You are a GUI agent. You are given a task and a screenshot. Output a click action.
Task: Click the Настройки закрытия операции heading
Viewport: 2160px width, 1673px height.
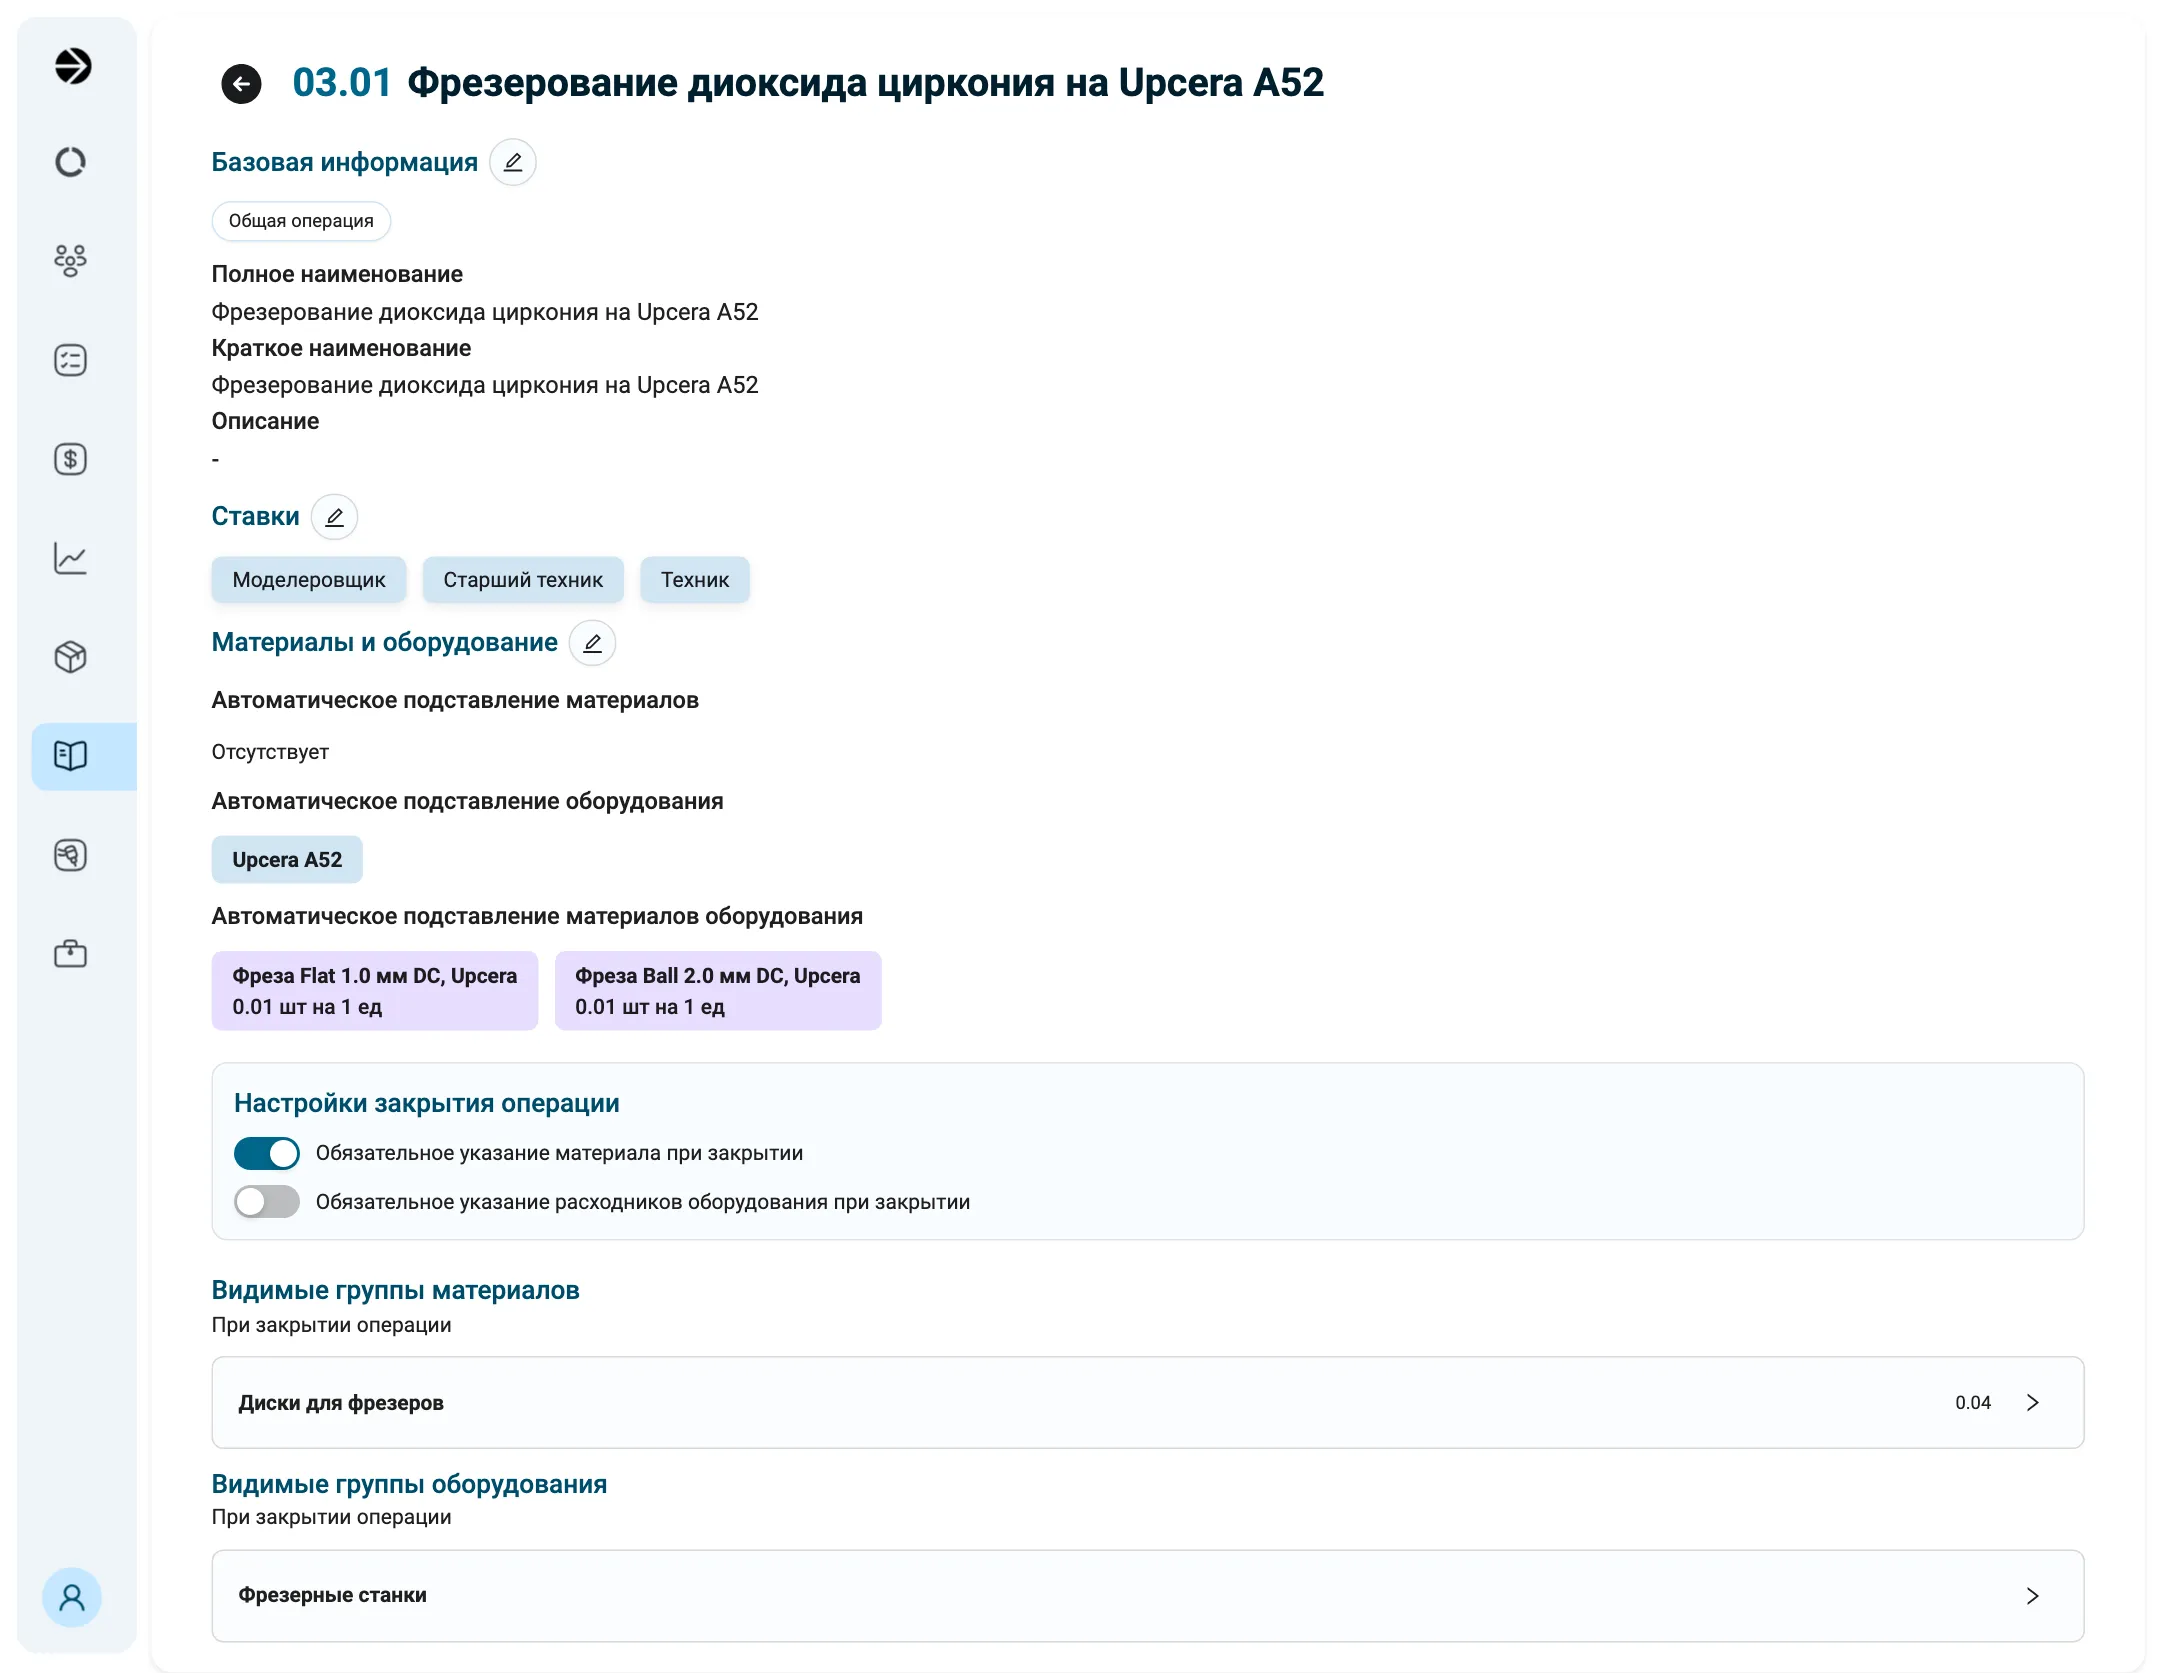[x=427, y=1103]
